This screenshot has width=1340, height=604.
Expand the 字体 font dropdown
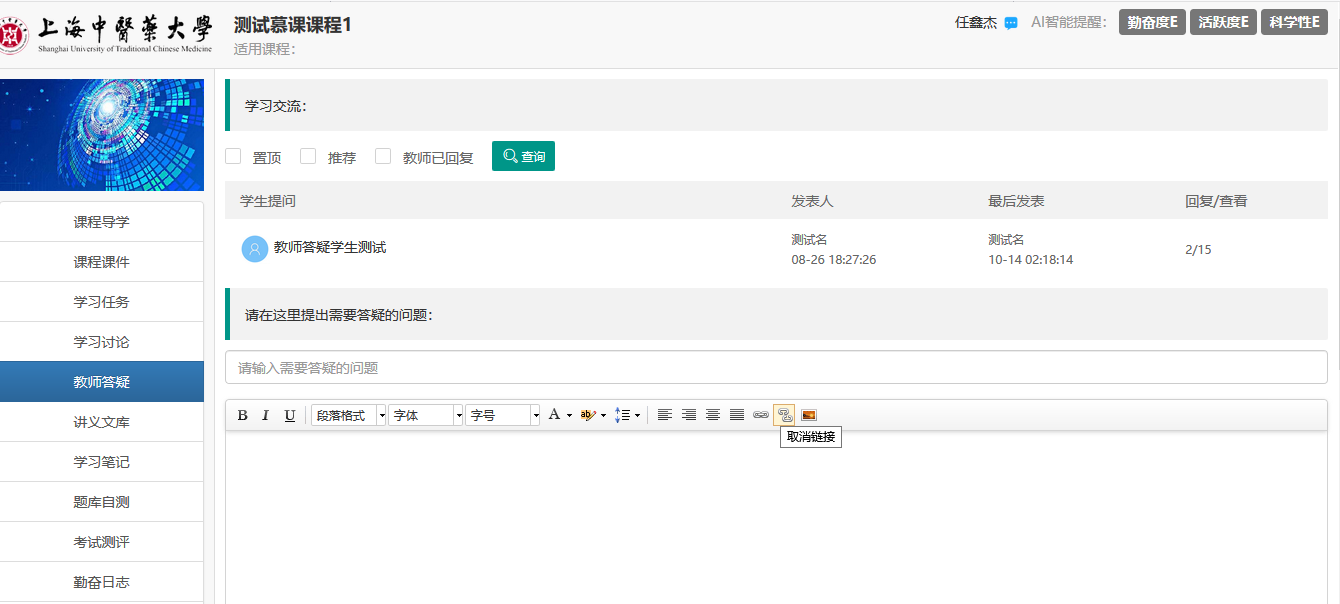[426, 415]
